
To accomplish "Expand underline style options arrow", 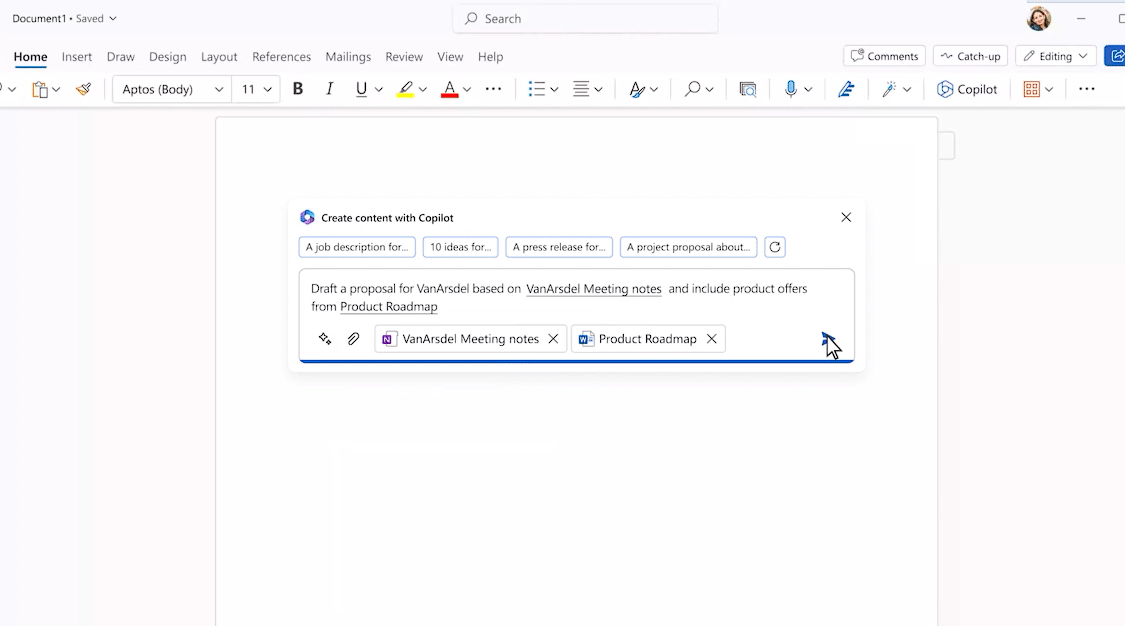I will point(379,90).
